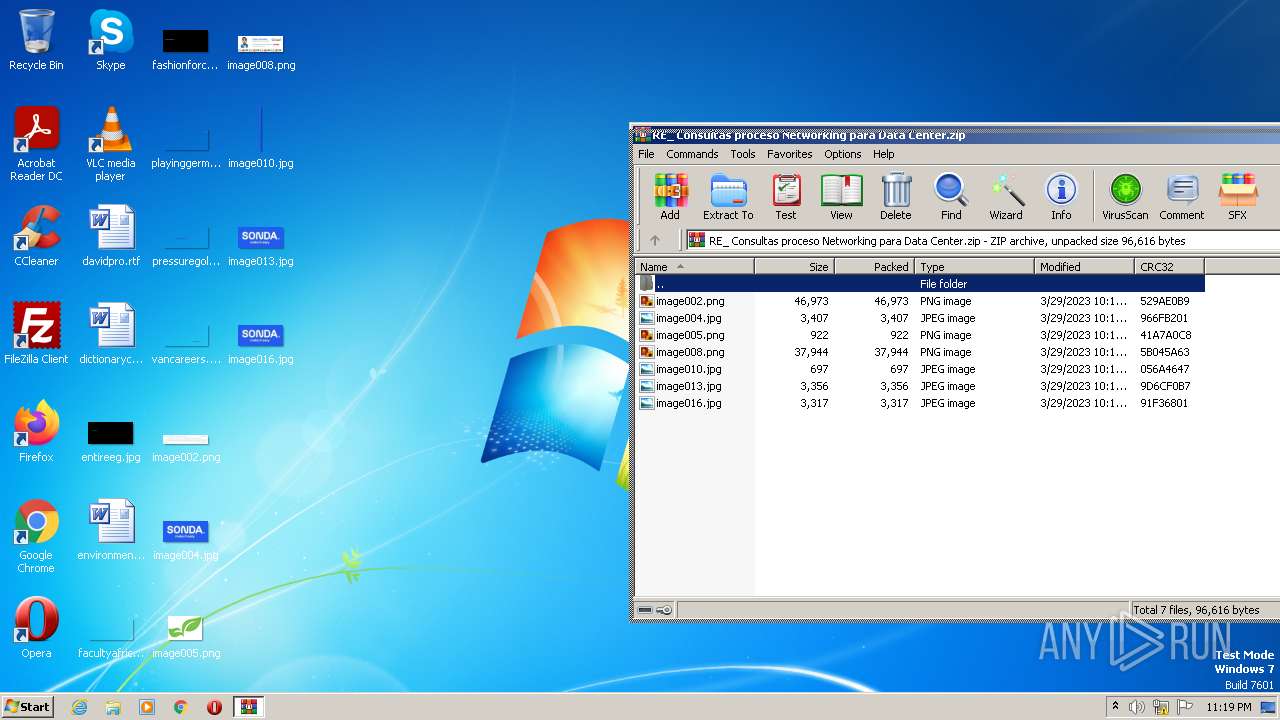Click the Test archive icon
Viewport: 1280px width, 720px height.
(786, 196)
